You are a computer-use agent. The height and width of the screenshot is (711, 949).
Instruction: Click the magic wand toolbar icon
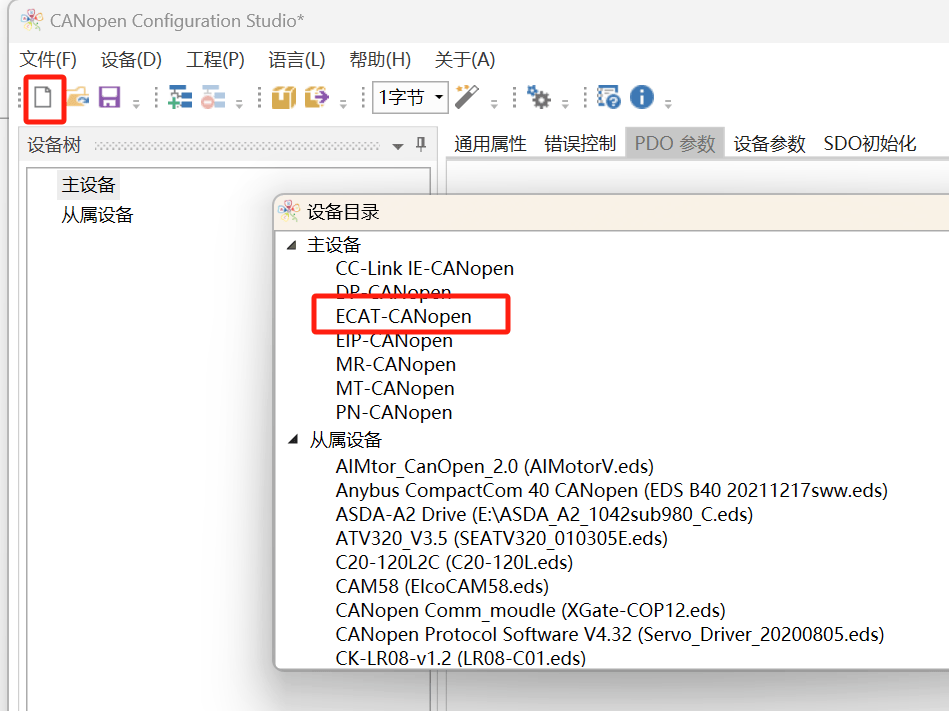[x=467, y=97]
